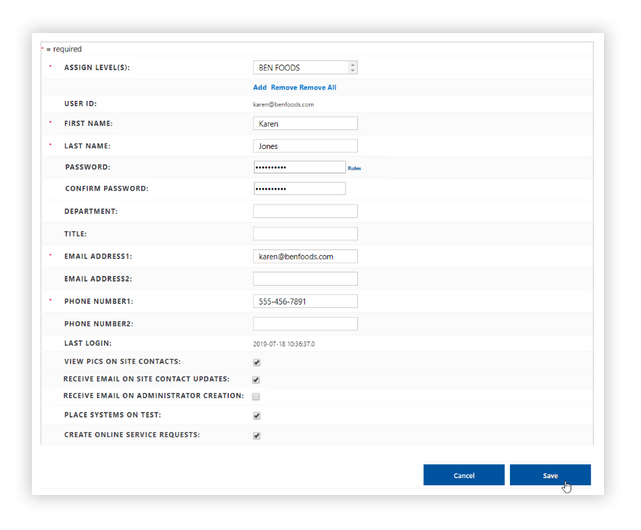Screen dimensions: 641x530
Task: Focus the empty Department field
Action: pyautogui.click(x=305, y=211)
